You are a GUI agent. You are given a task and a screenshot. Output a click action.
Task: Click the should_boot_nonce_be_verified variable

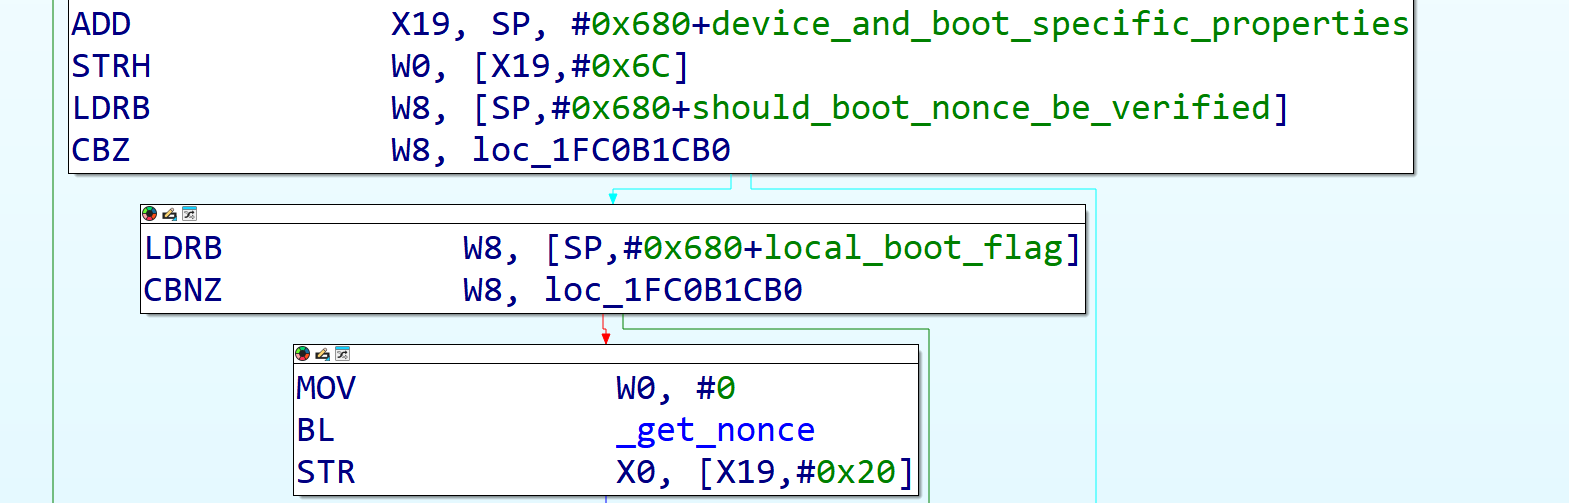tap(980, 108)
